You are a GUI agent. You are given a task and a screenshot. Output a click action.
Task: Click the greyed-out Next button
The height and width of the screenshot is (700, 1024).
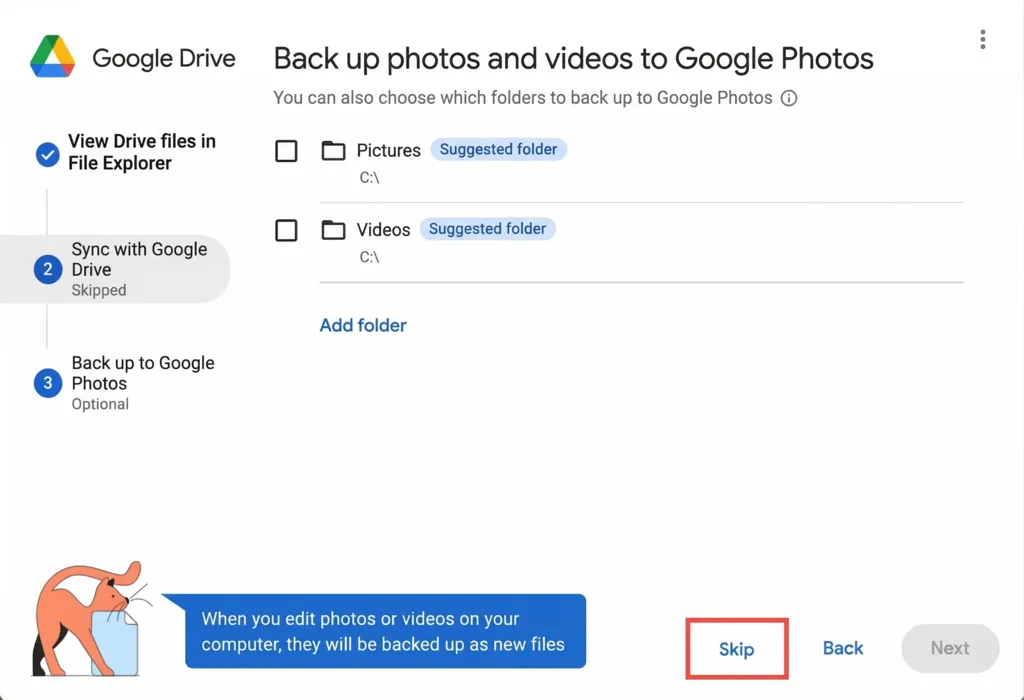[x=949, y=648]
